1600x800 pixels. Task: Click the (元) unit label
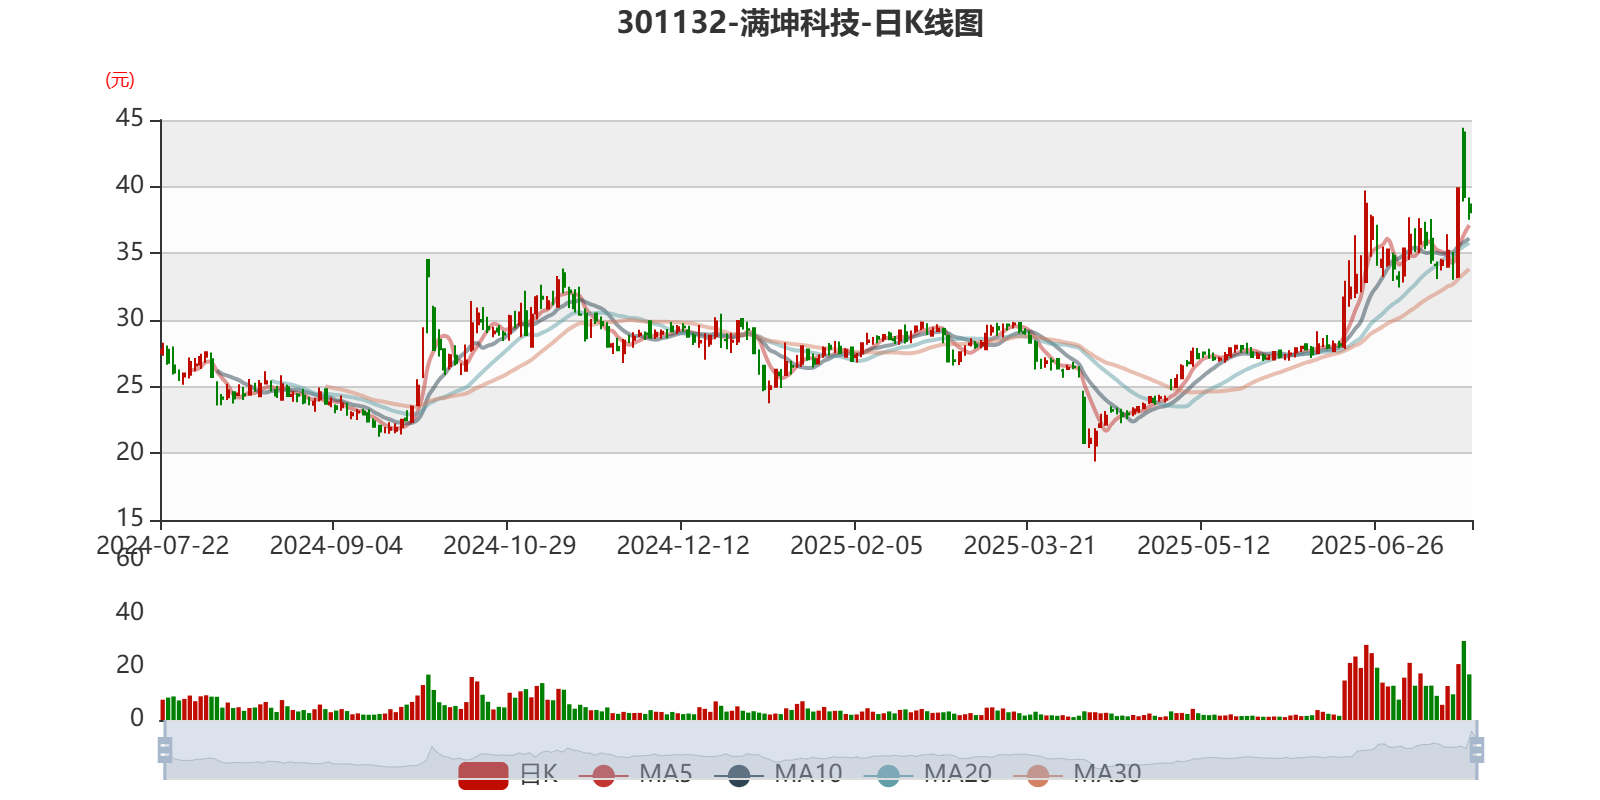120,80
